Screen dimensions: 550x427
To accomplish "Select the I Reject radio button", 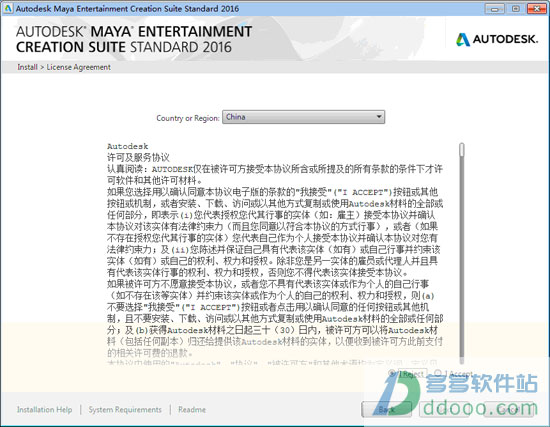I will (392, 374).
